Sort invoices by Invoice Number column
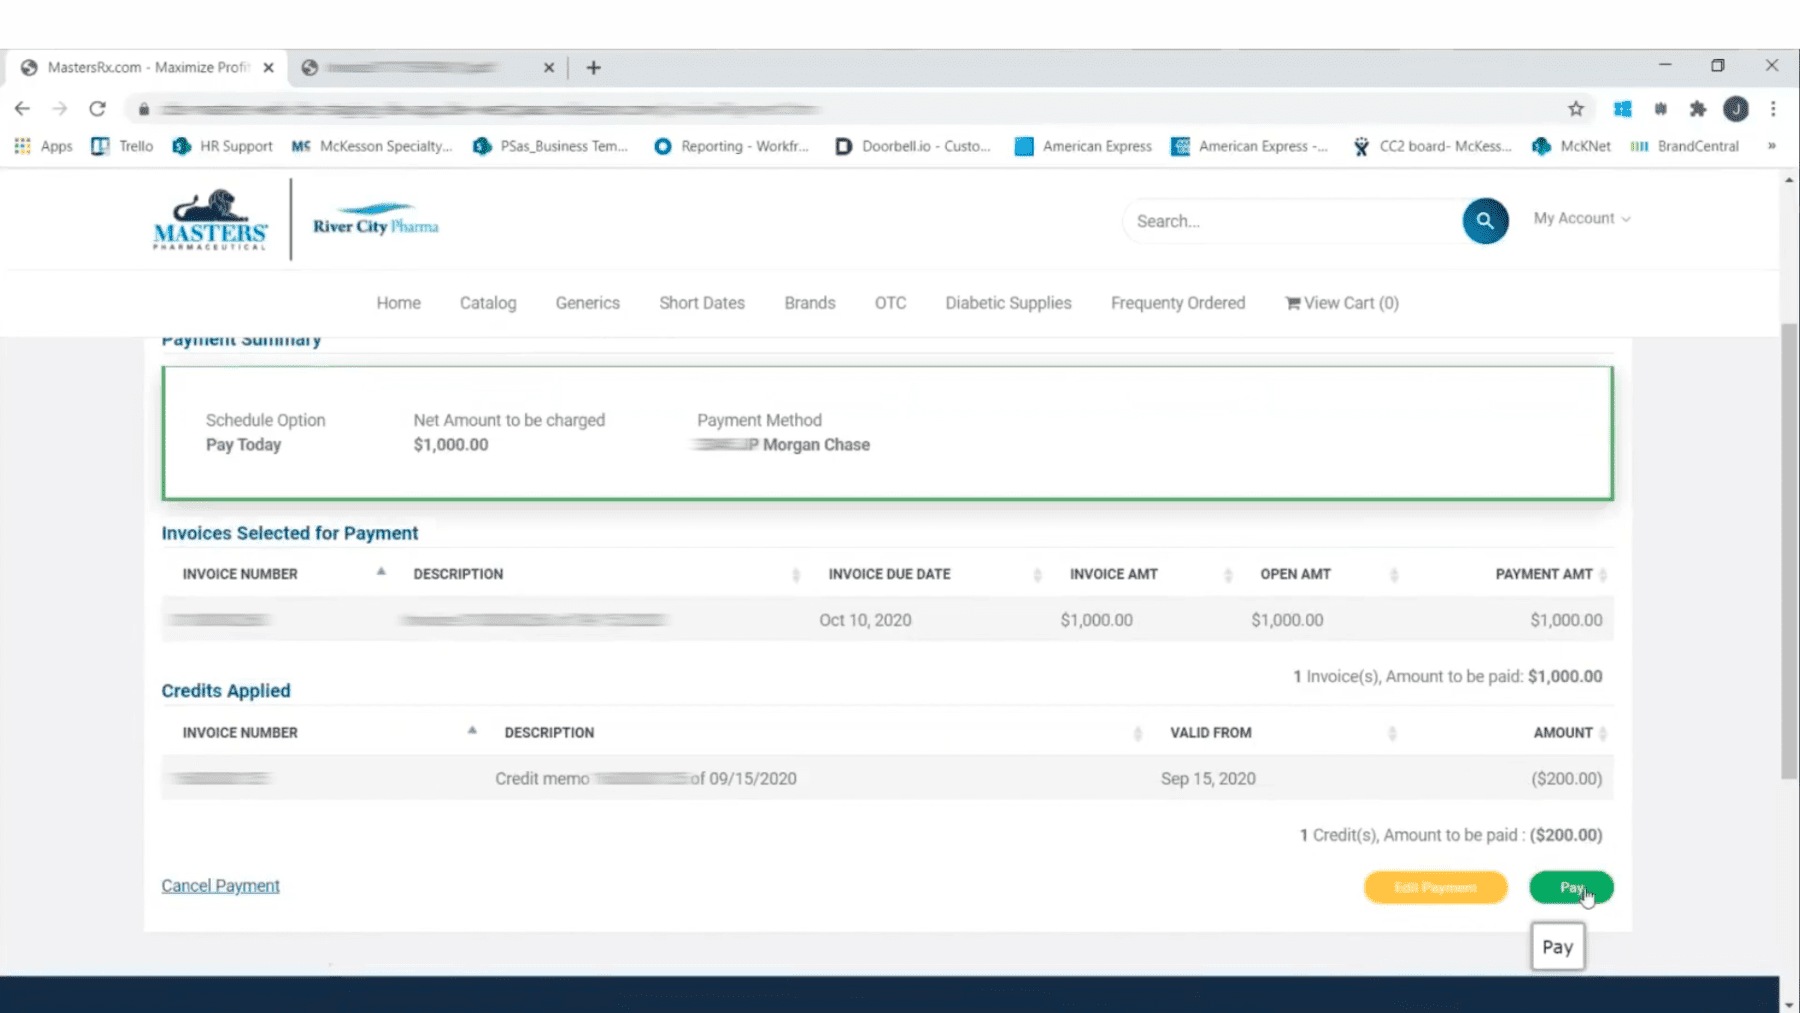Image resolution: width=1800 pixels, height=1013 pixels. click(x=240, y=574)
